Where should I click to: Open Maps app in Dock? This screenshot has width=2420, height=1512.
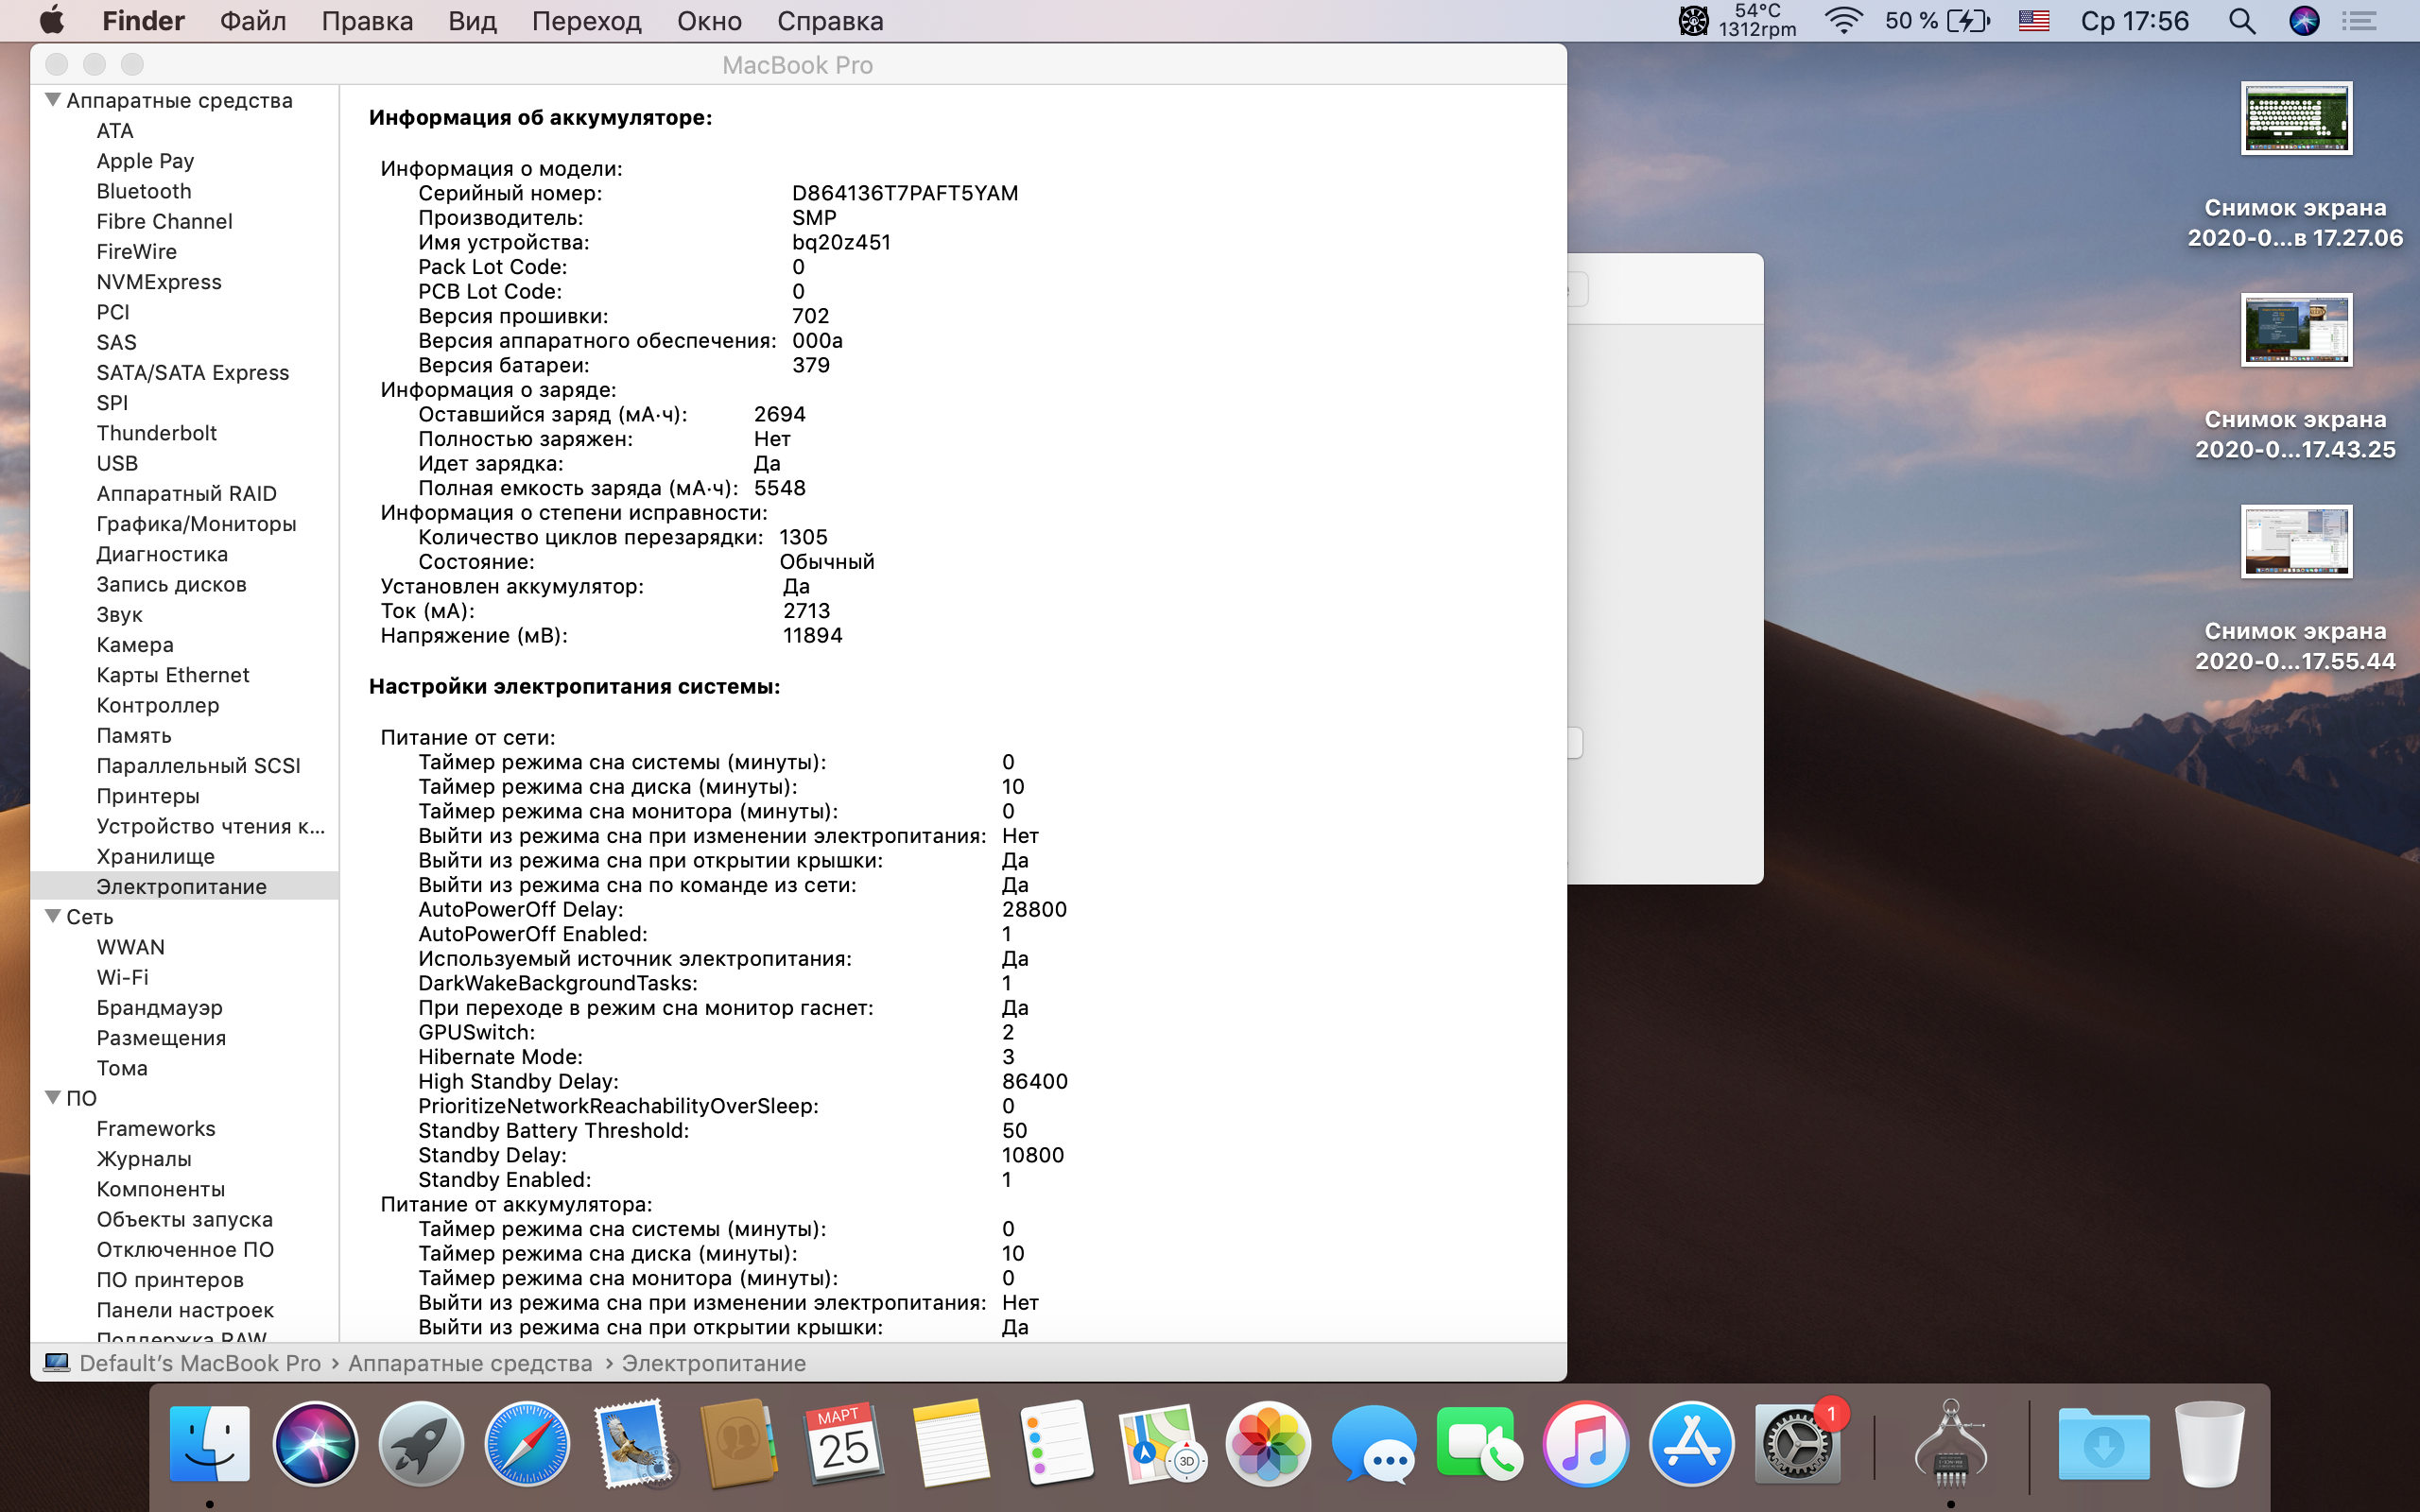point(1163,1444)
